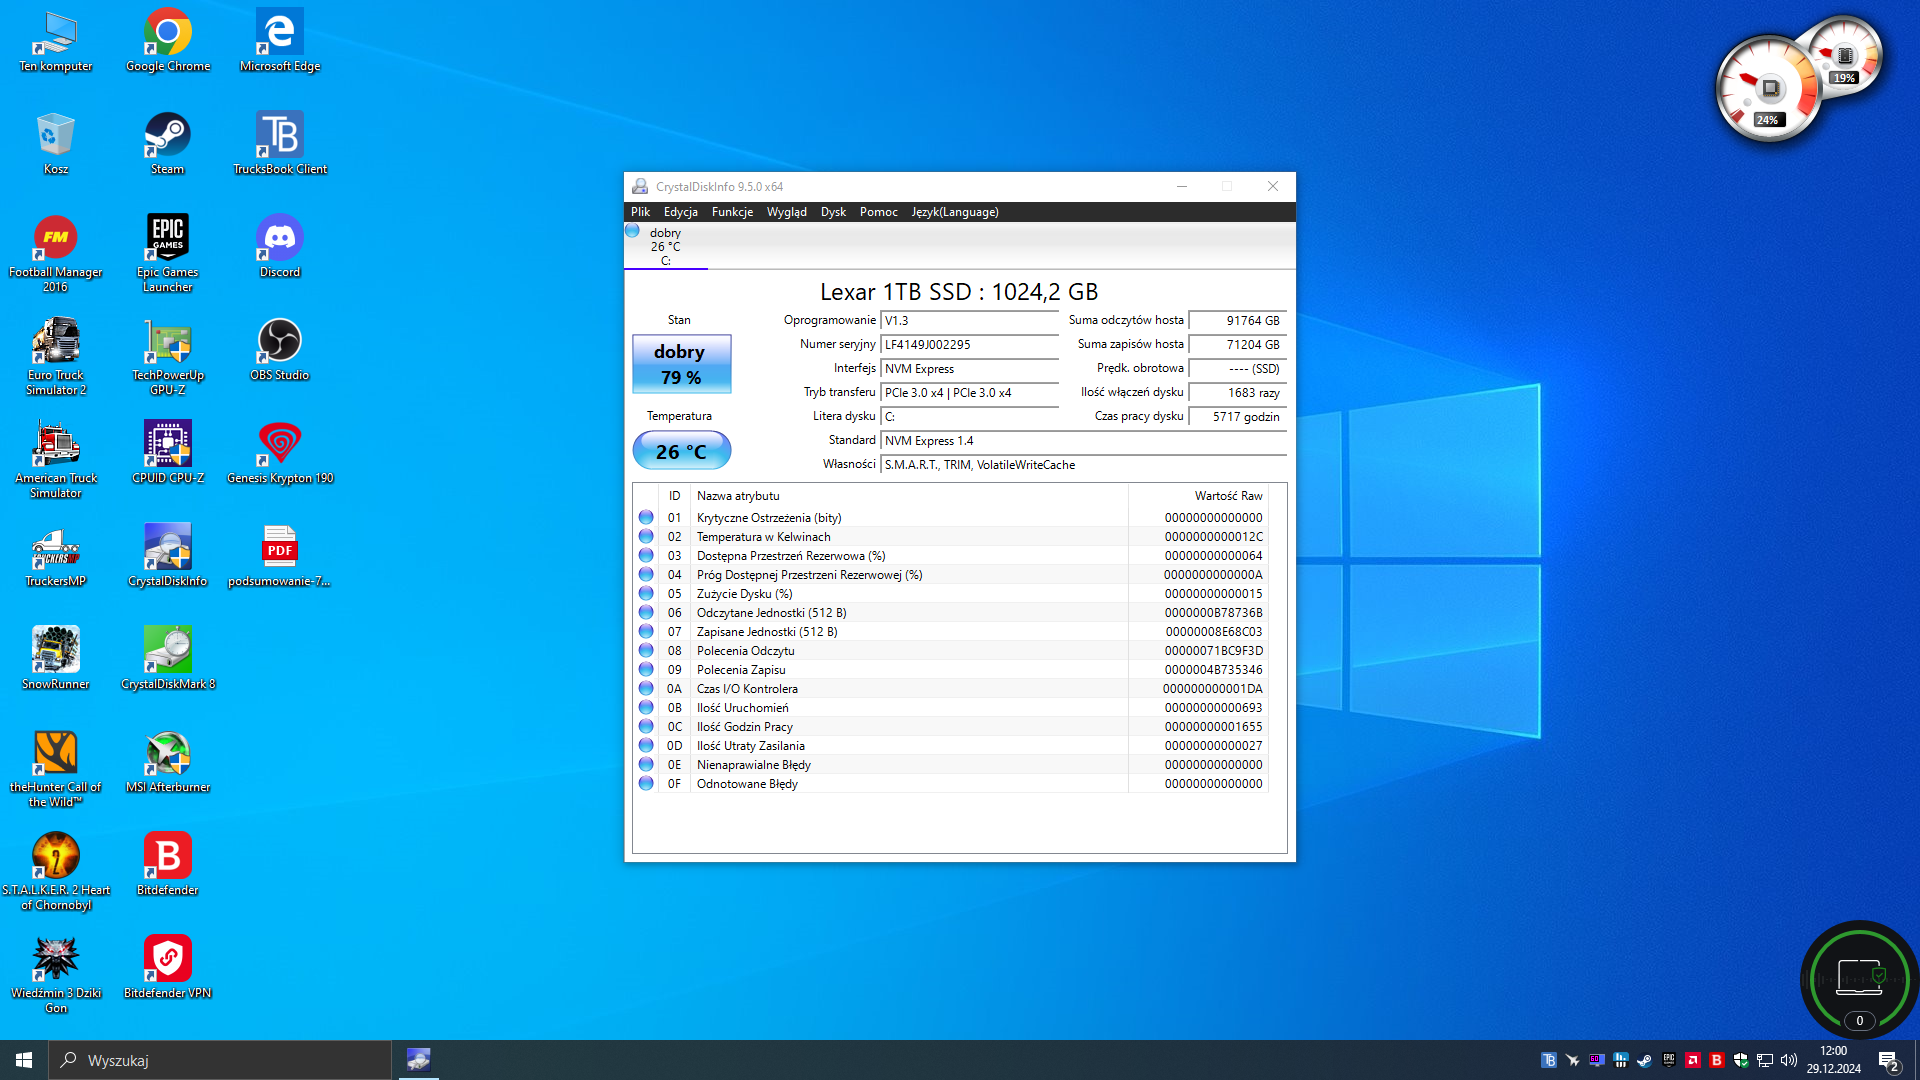Image resolution: width=1920 pixels, height=1080 pixels.
Task: Select the American Truck Simulator shortcut
Action: pyautogui.click(x=56, y=461)
